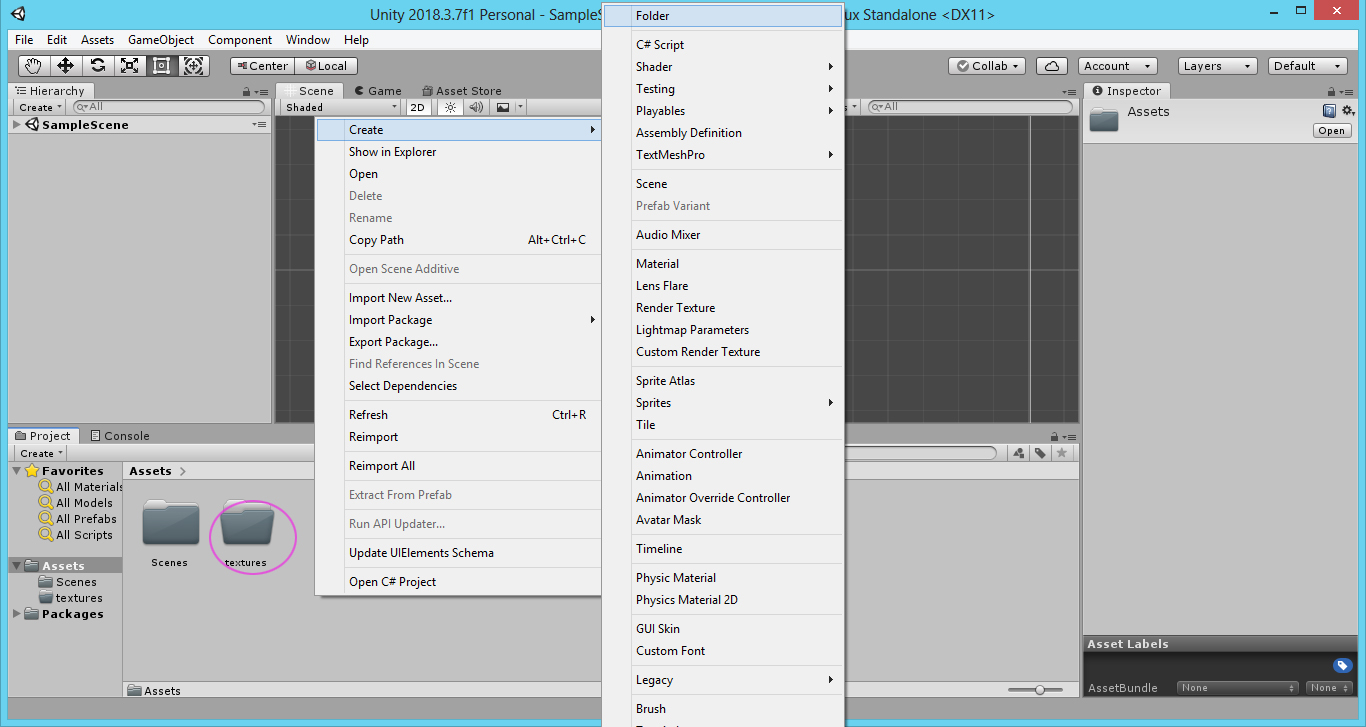
Task: Lock the Project panel
Action: 1054,437
